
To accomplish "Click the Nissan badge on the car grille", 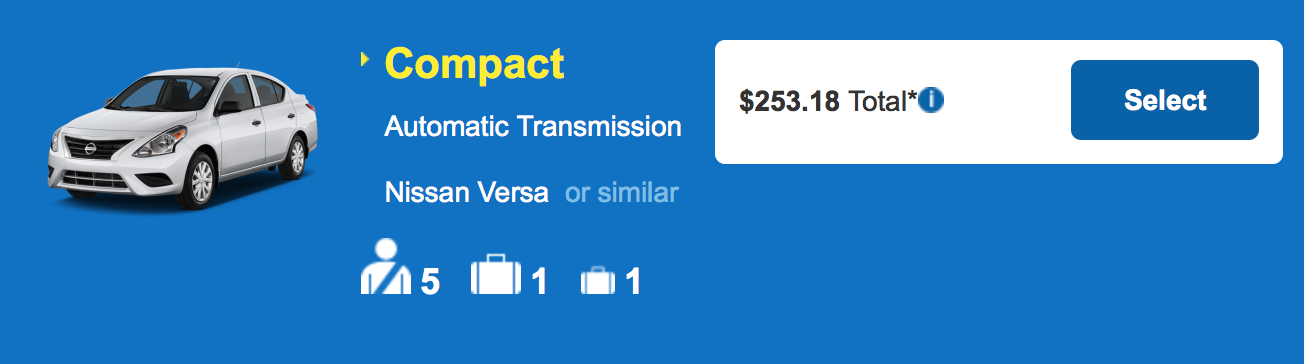I will coord(90,149).
